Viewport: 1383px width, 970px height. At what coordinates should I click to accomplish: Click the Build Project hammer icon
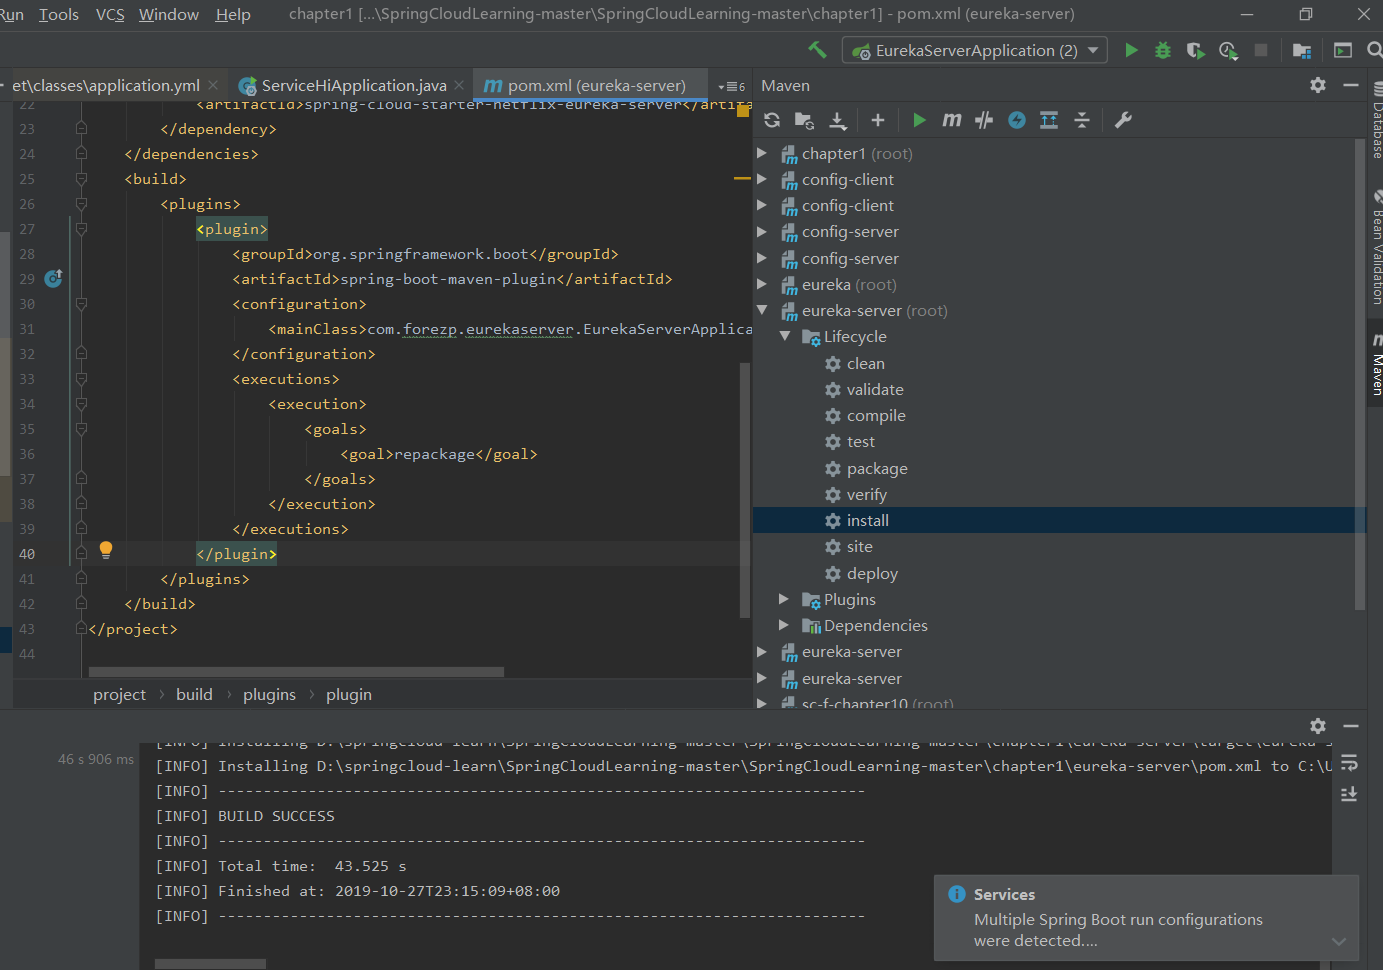(x=817, y=50)
